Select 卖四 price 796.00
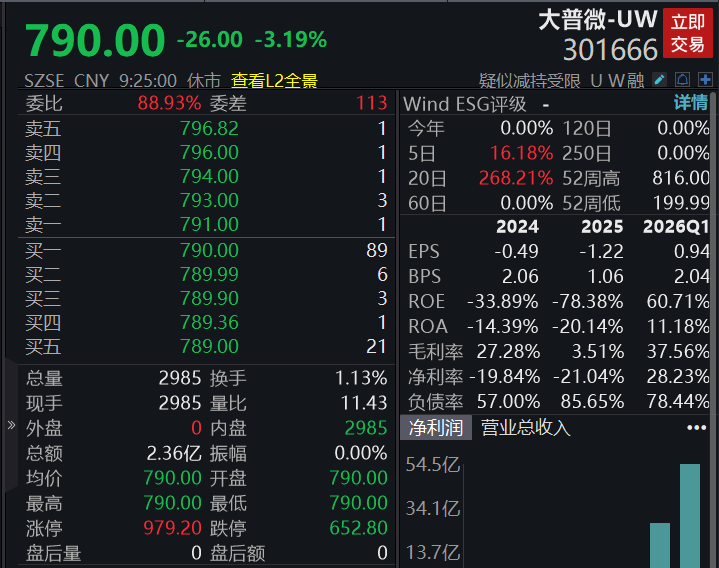 click(209, 153)
